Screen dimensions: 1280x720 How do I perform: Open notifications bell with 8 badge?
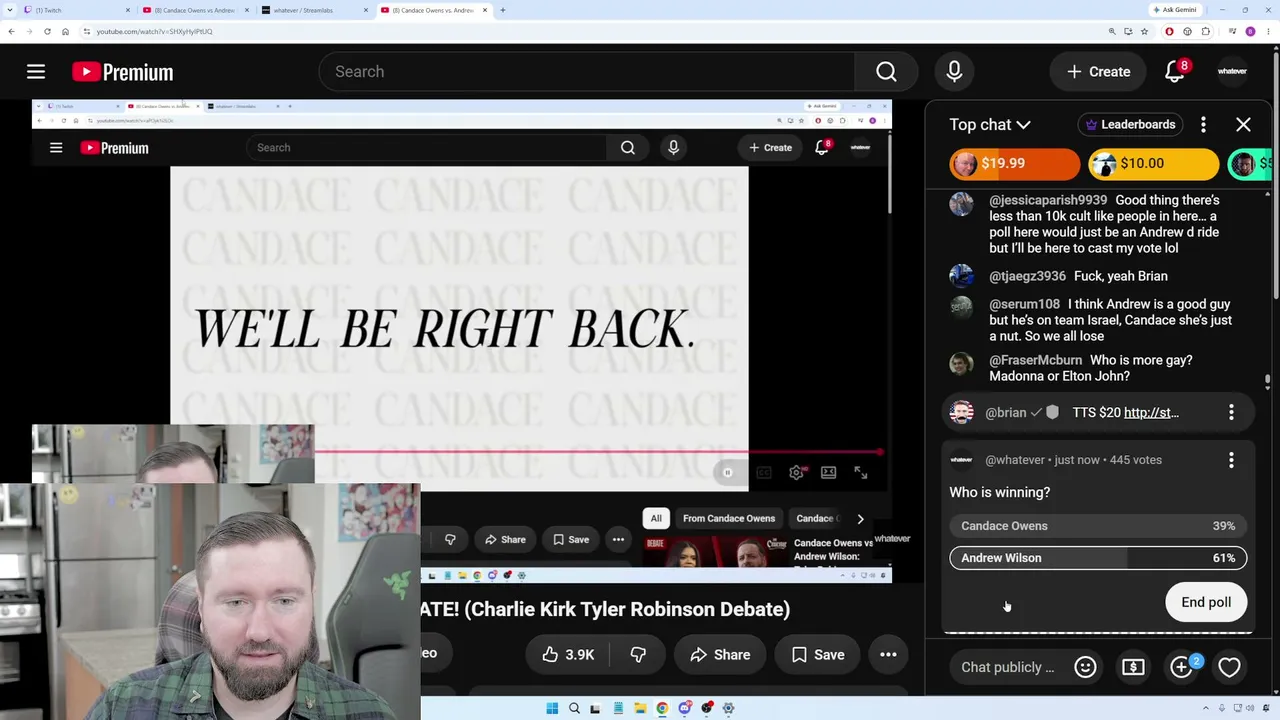[1175, 71]
